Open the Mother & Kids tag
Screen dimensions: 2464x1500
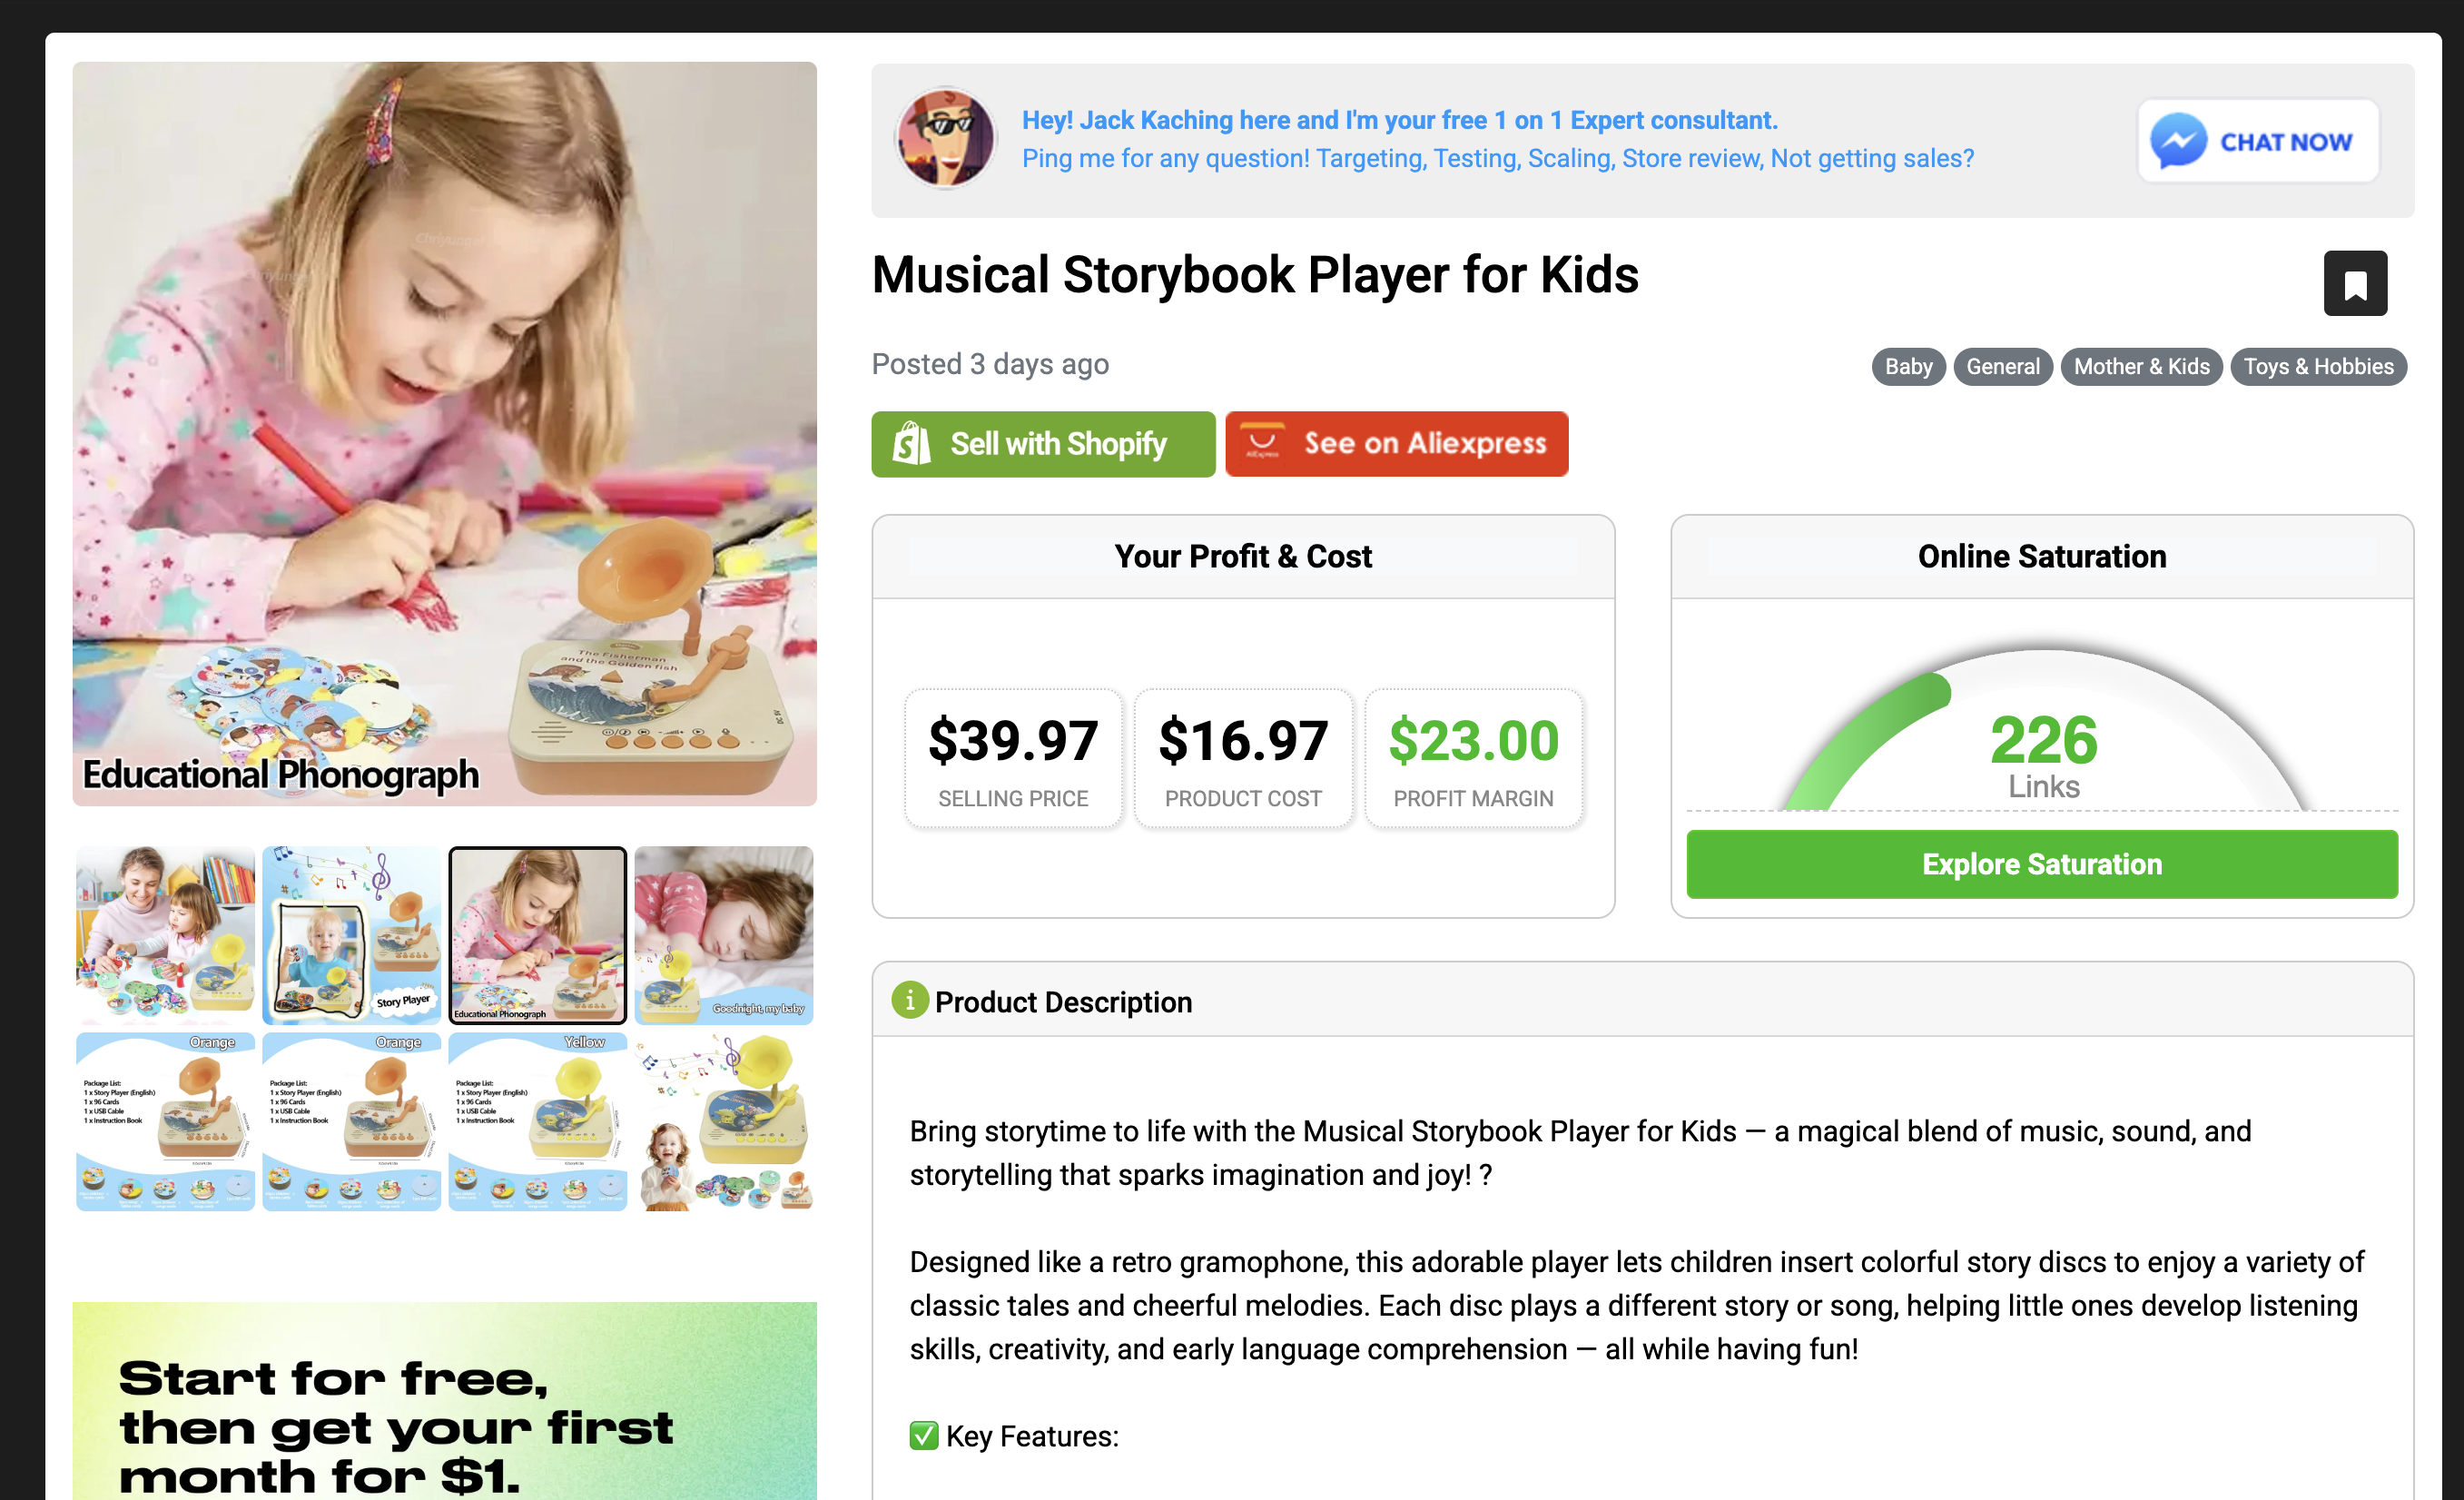click(2141, 367)
